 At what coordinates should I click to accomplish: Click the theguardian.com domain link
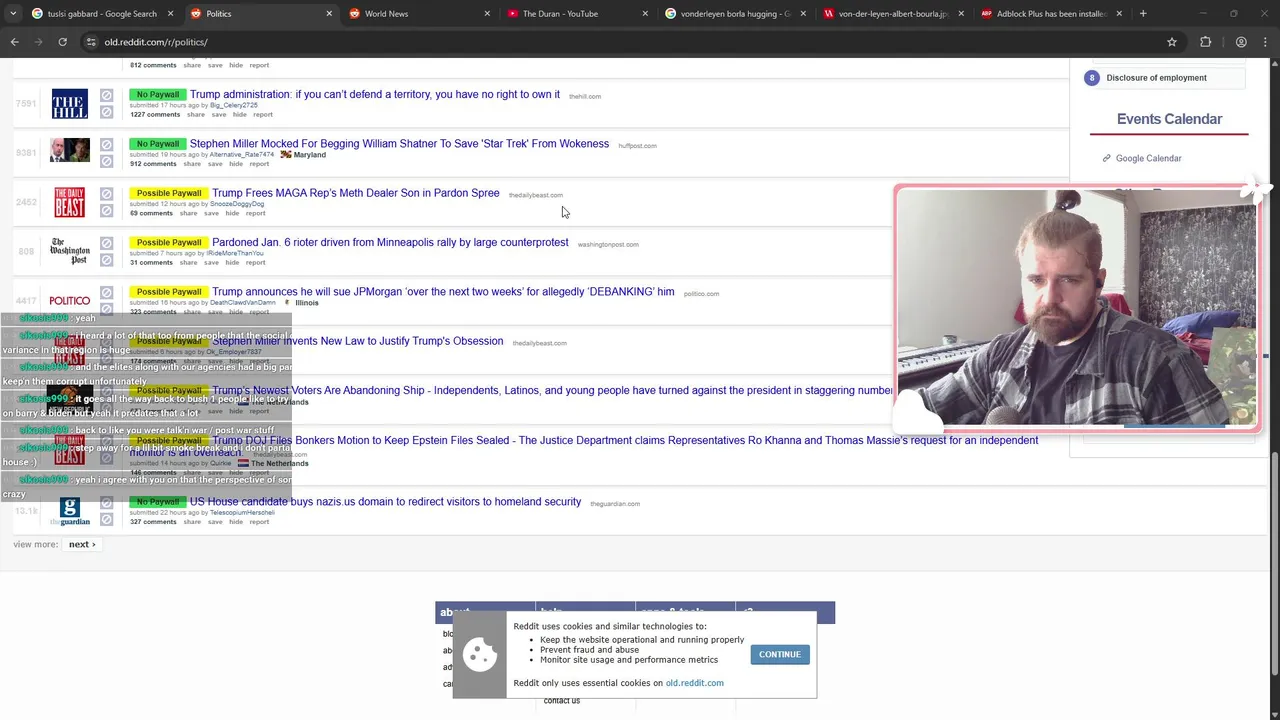click(615, 504)
